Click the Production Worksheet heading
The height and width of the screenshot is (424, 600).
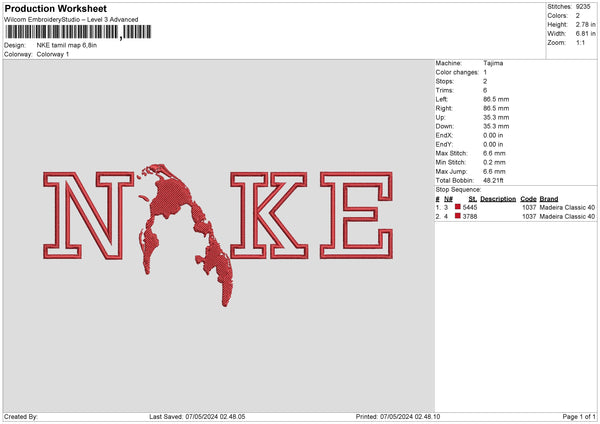[55, 9]
